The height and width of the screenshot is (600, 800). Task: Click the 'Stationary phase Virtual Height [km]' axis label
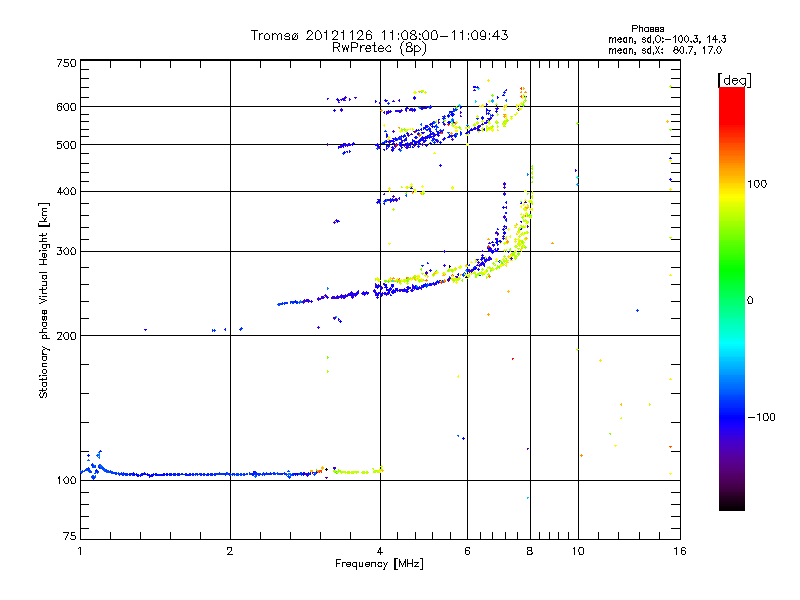[x=43, y=301]
